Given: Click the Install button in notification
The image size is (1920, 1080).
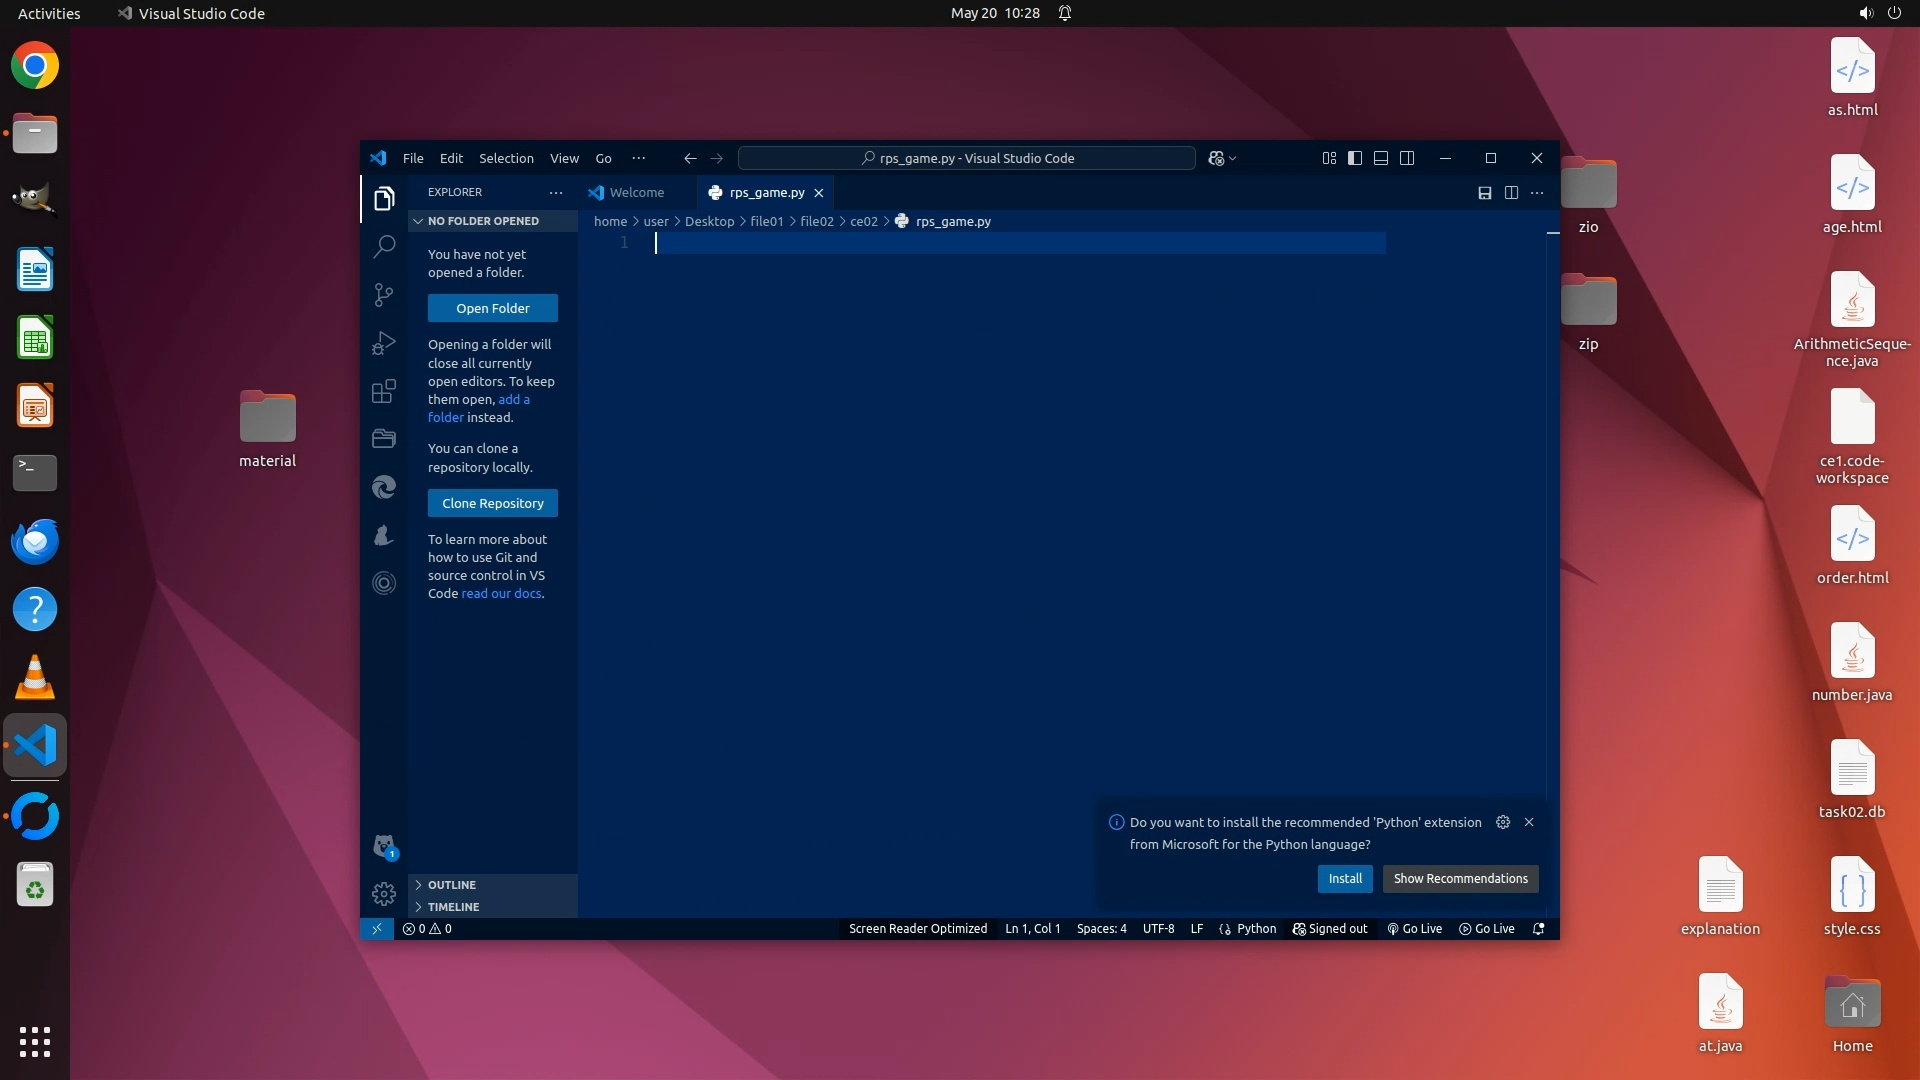Looking at the screenshot, I should click(1345, 878).
